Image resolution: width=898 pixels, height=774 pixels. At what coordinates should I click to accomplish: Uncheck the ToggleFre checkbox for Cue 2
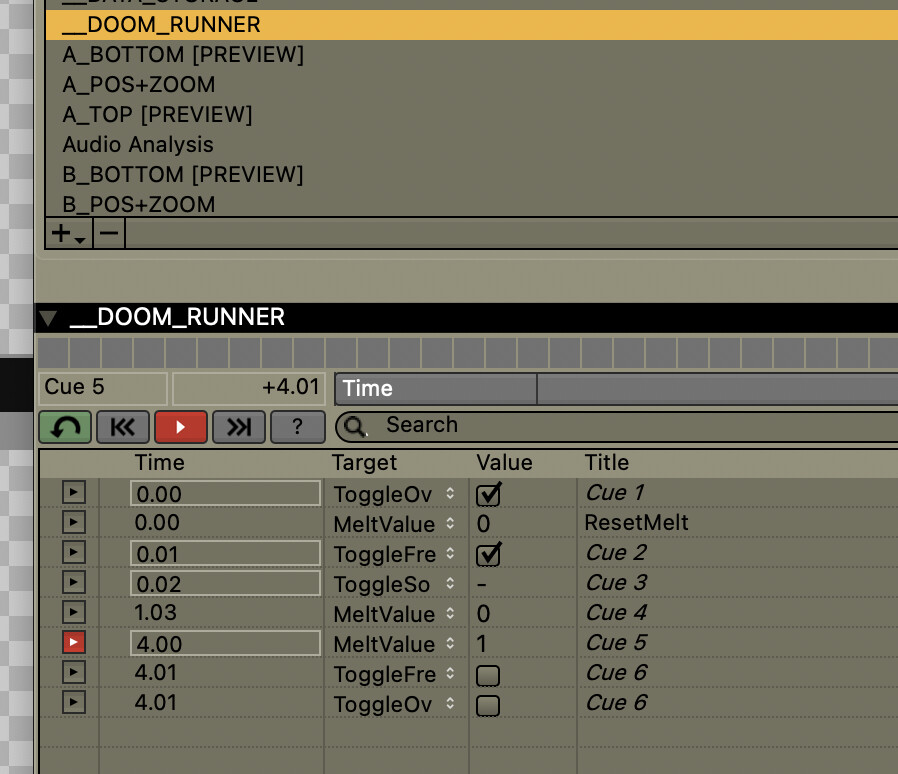(489, 554)
